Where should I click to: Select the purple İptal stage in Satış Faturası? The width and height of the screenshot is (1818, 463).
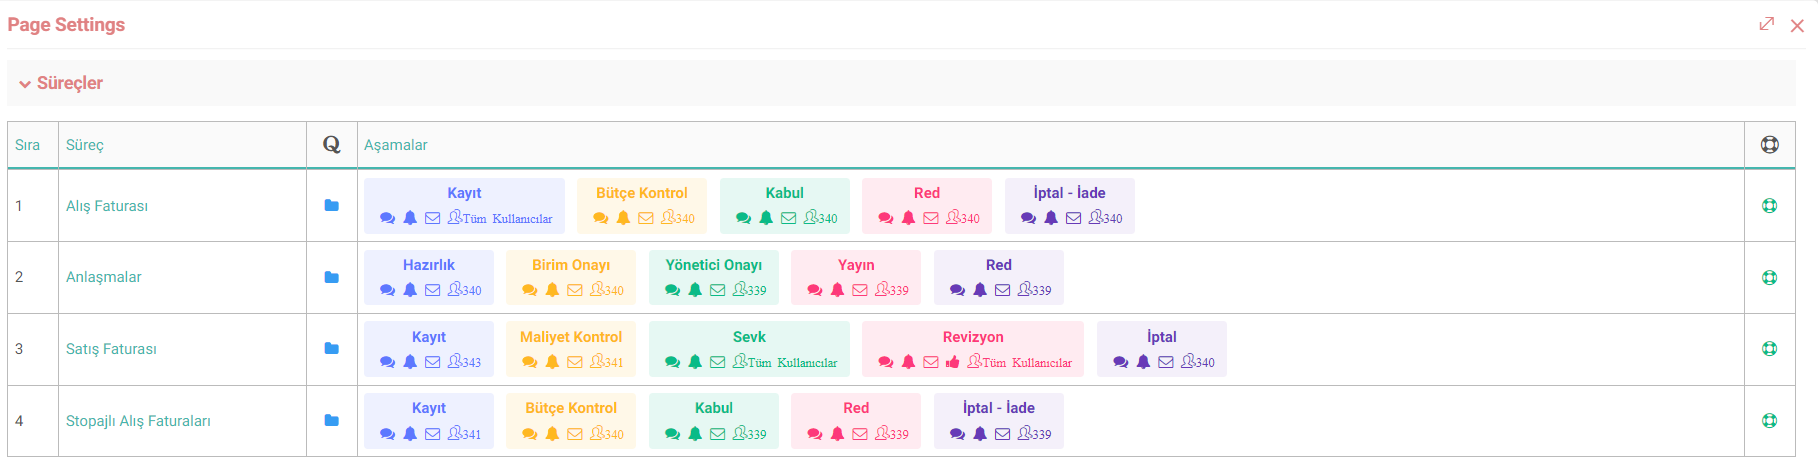[x=1162, y=349]
